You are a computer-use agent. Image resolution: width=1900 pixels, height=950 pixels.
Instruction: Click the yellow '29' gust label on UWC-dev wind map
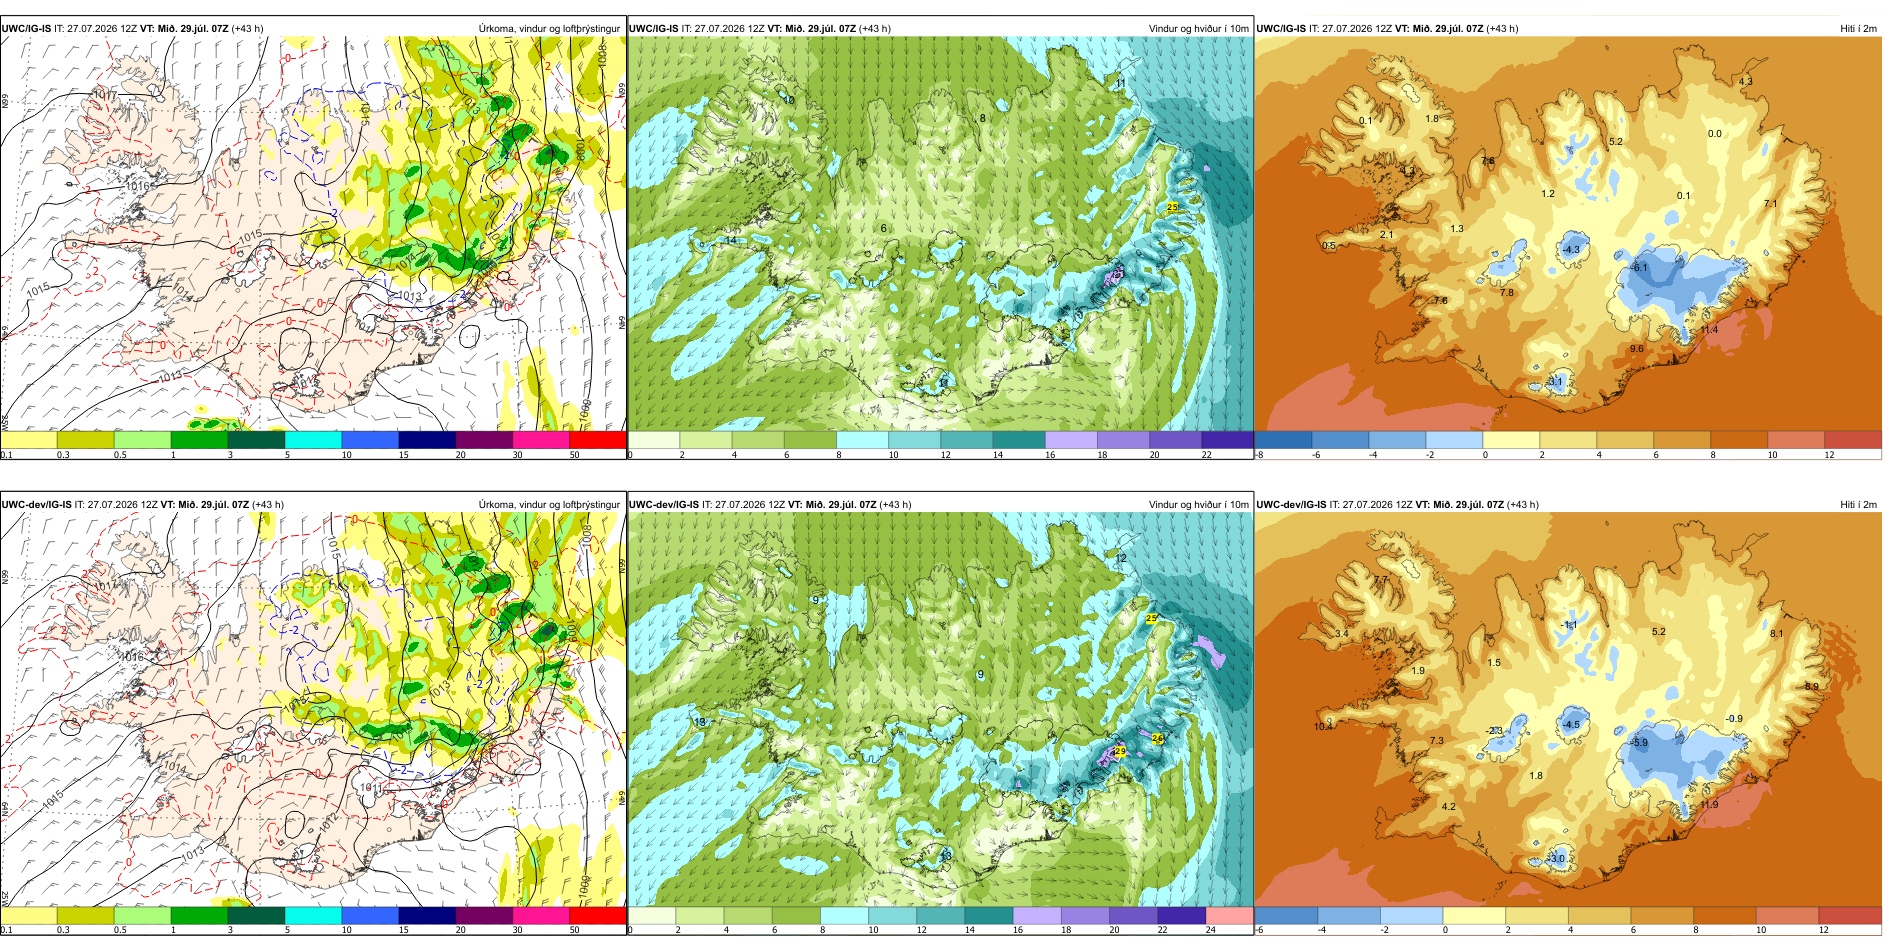(x=1120, y=751)
